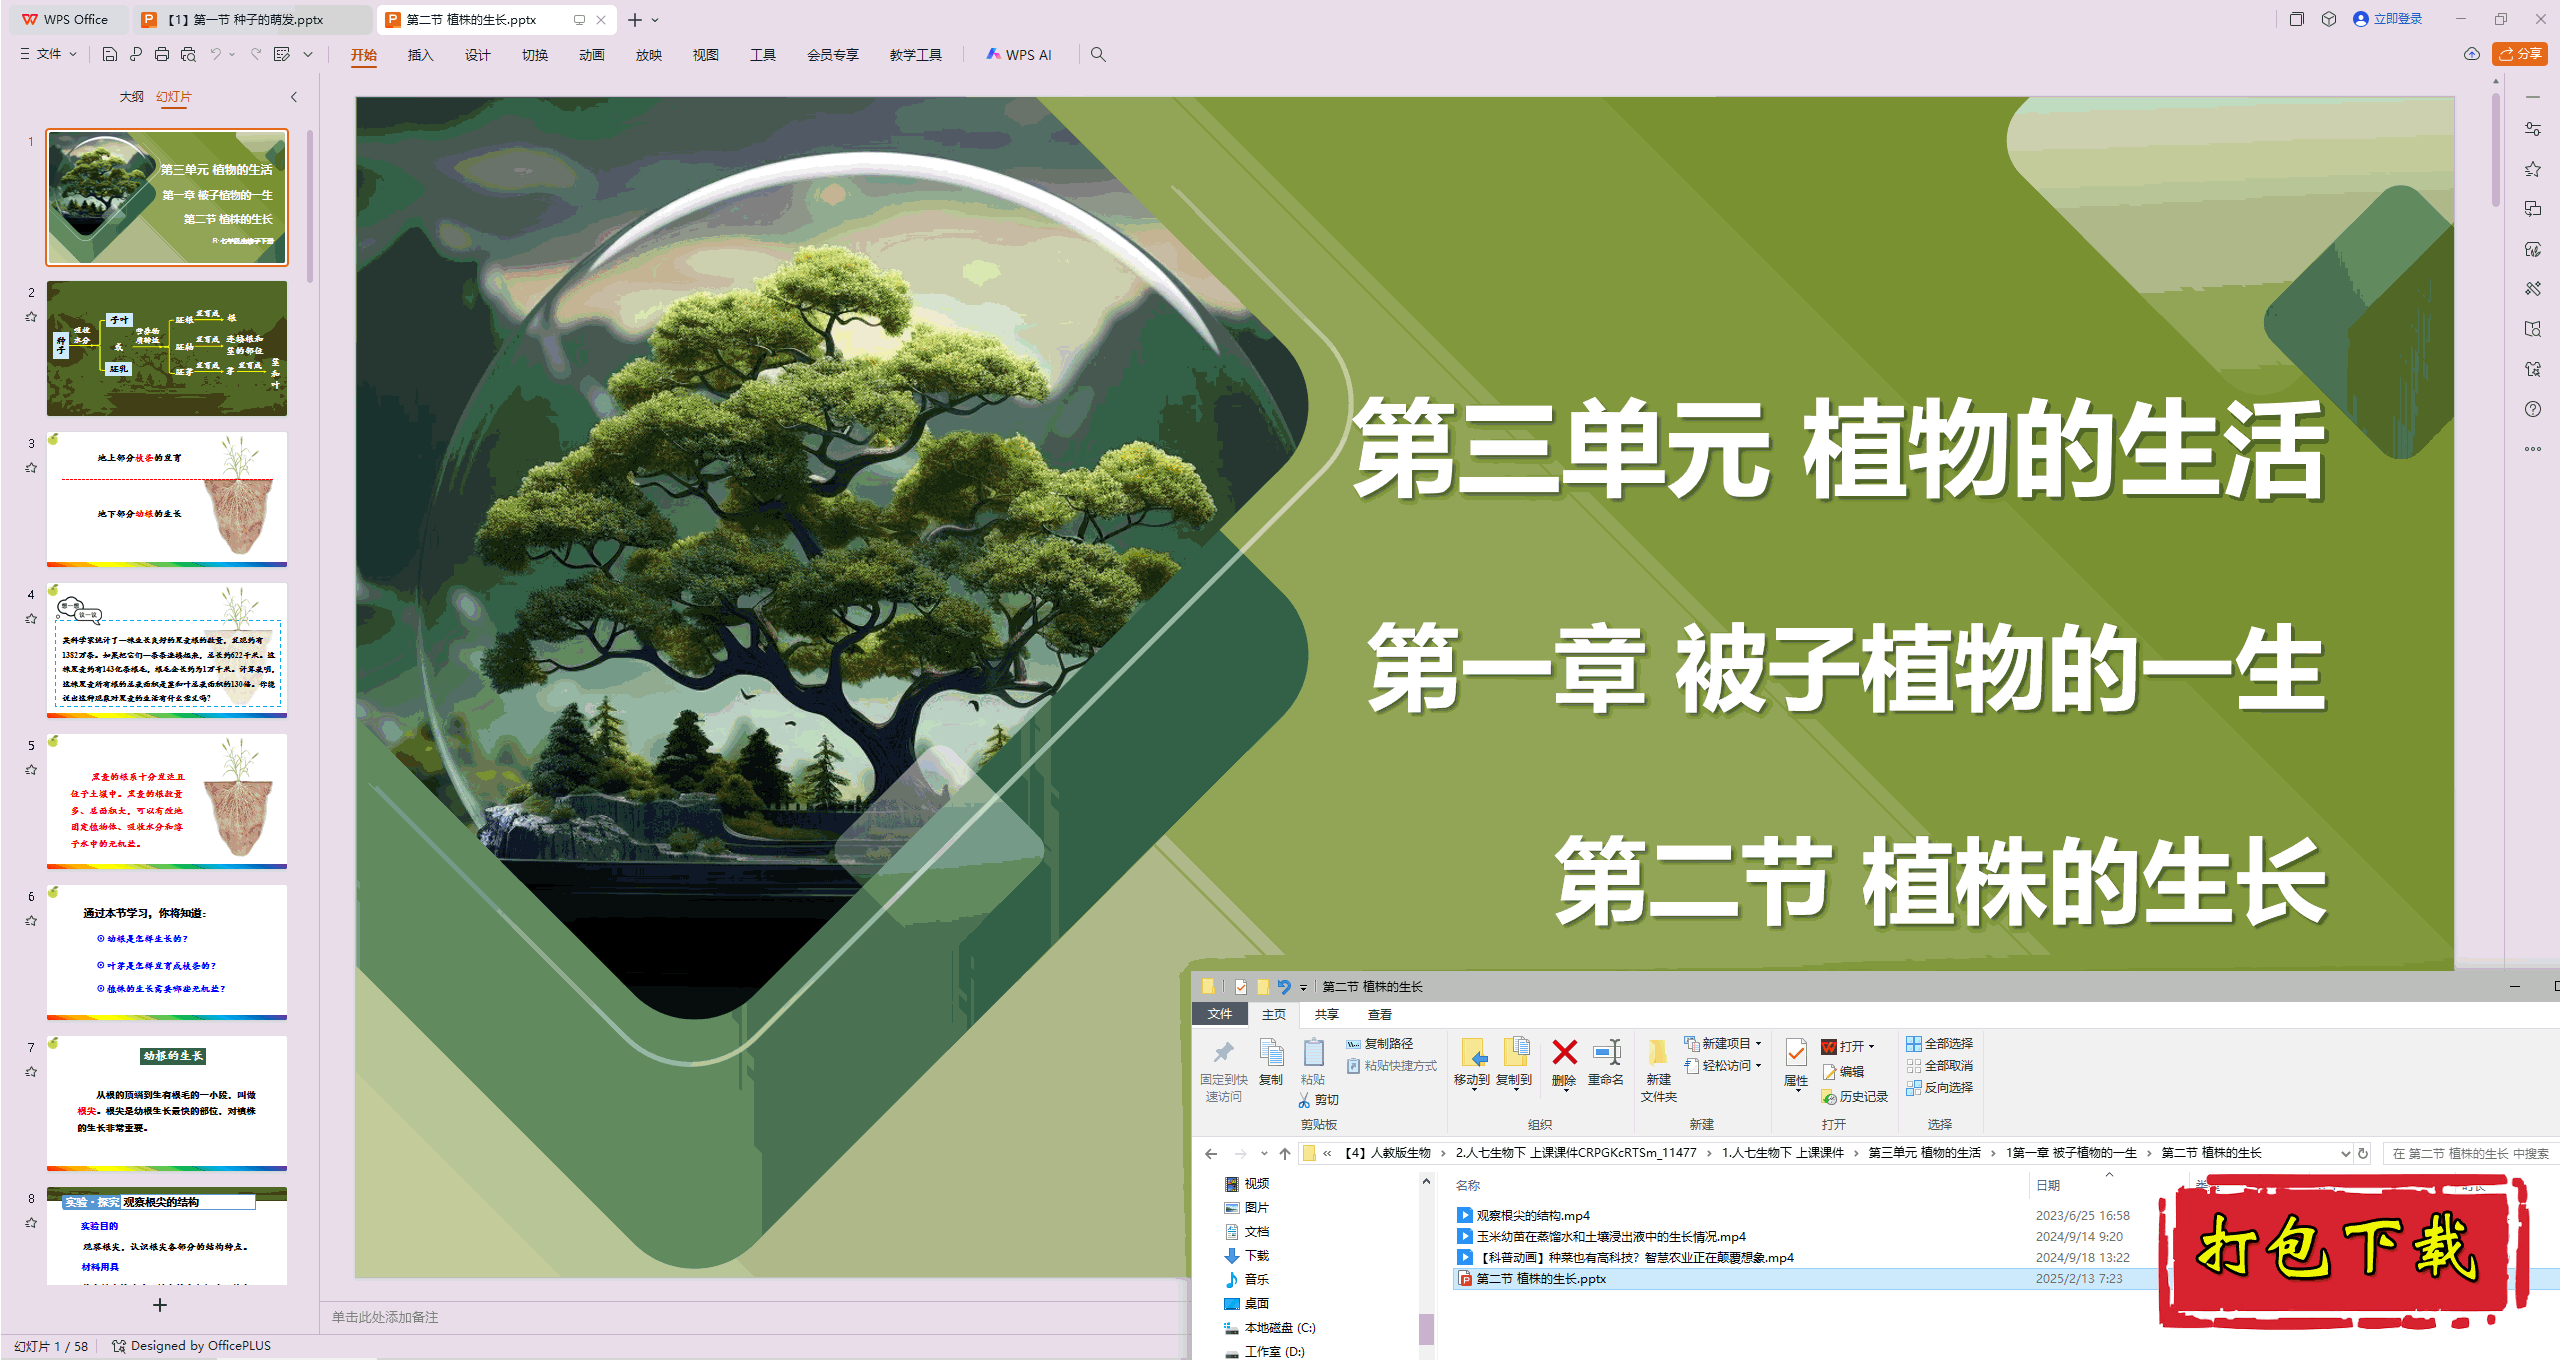This screenshot has width=2560, height=1360.
Task: Open the help question mark sidebar icon
Action: pos(2533,409)
